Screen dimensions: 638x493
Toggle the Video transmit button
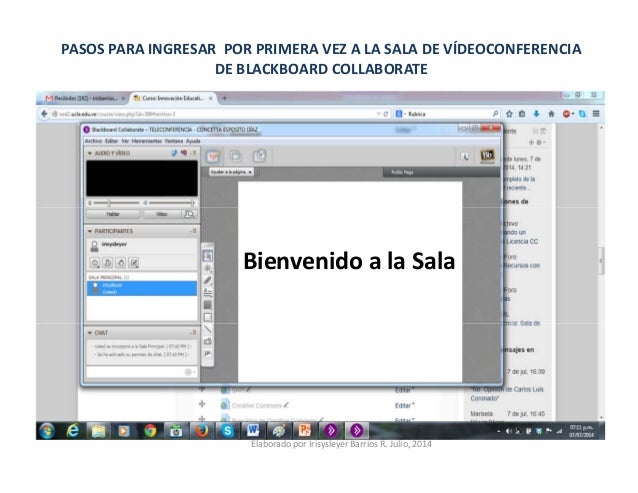[x=162, y=214]
